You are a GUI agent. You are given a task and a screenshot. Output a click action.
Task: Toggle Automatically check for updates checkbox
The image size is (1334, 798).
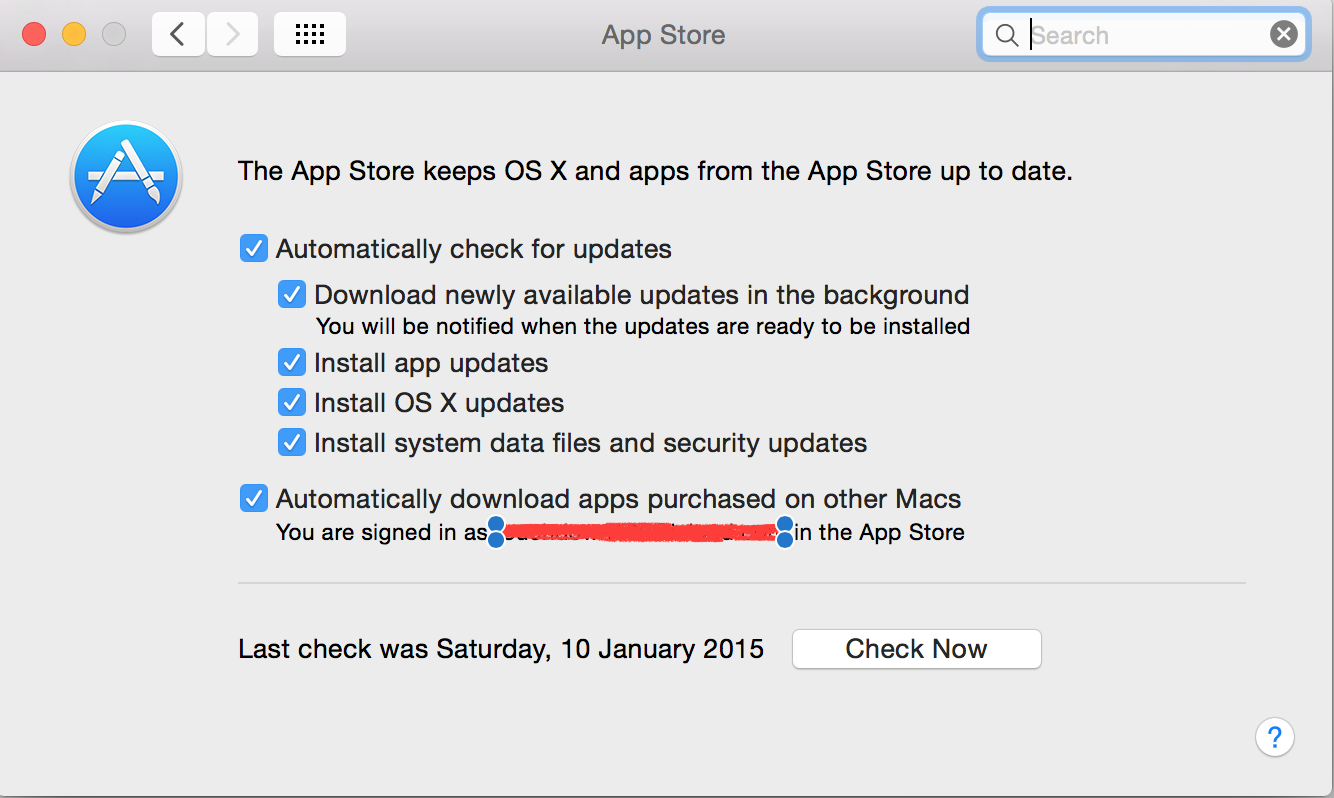(254, 248)
